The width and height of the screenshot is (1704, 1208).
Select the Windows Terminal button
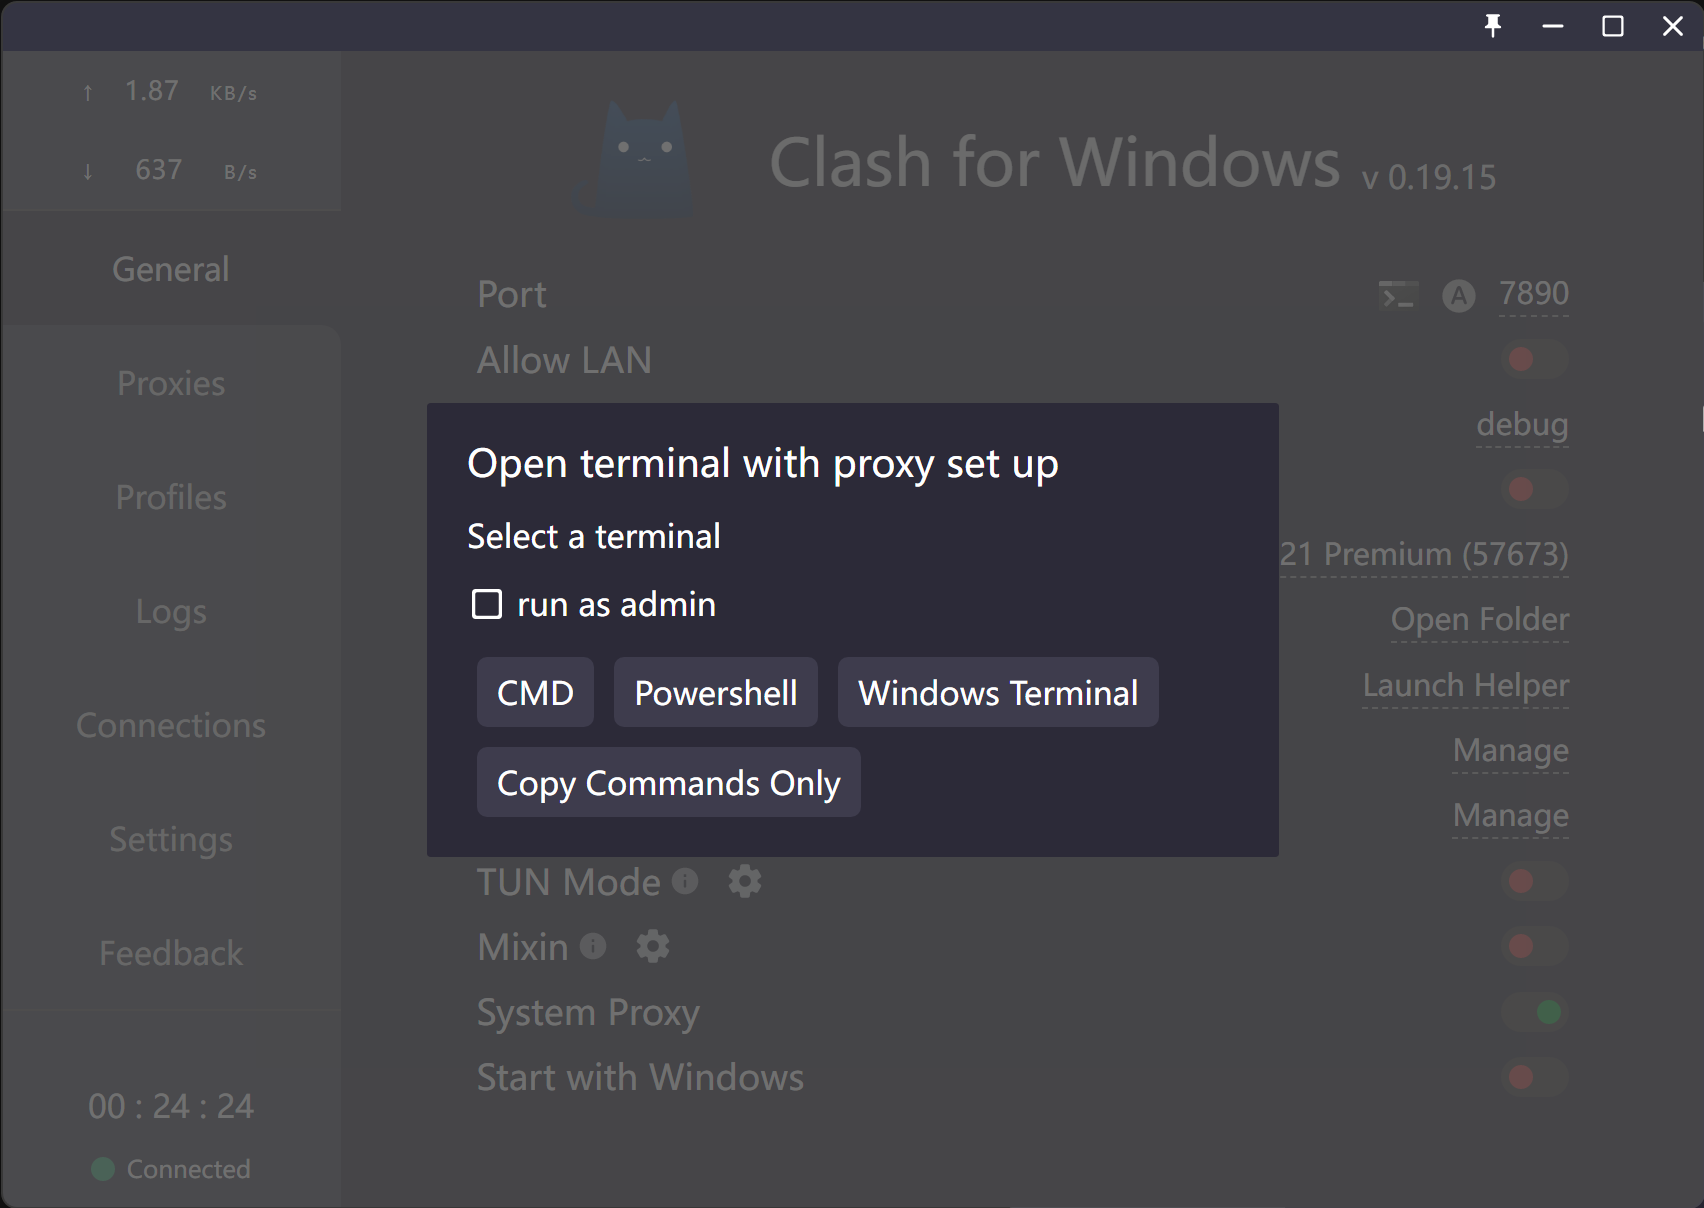point(998,692)
